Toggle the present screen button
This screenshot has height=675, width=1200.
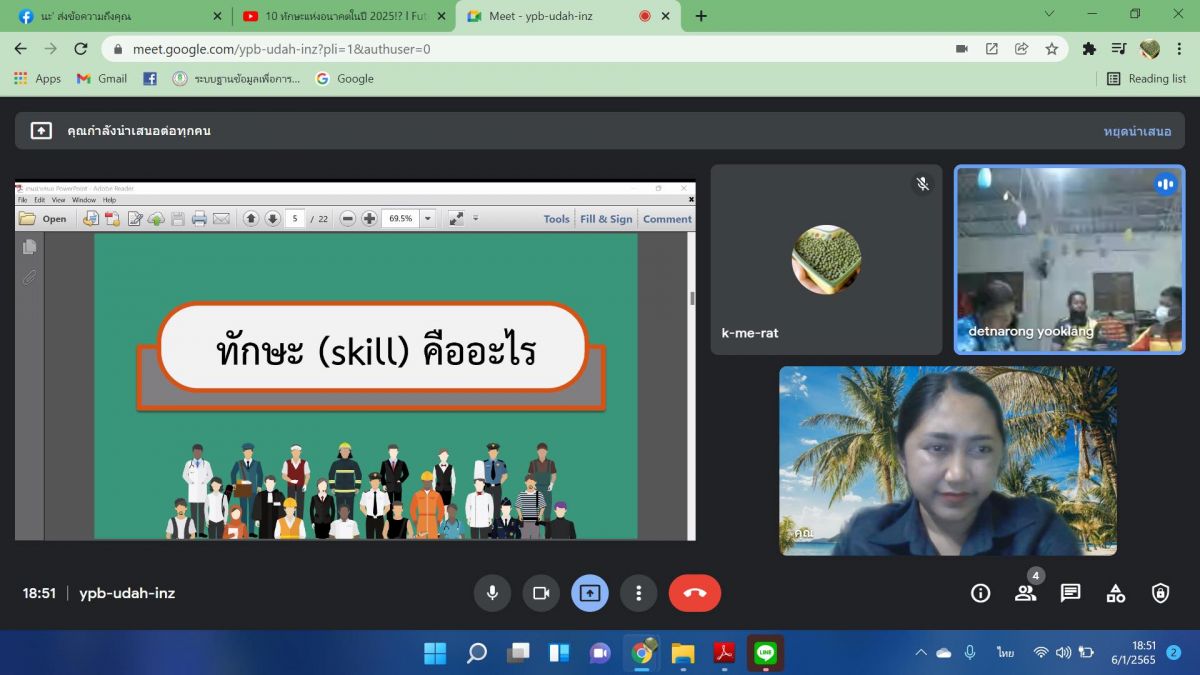(x=590, y=593)
